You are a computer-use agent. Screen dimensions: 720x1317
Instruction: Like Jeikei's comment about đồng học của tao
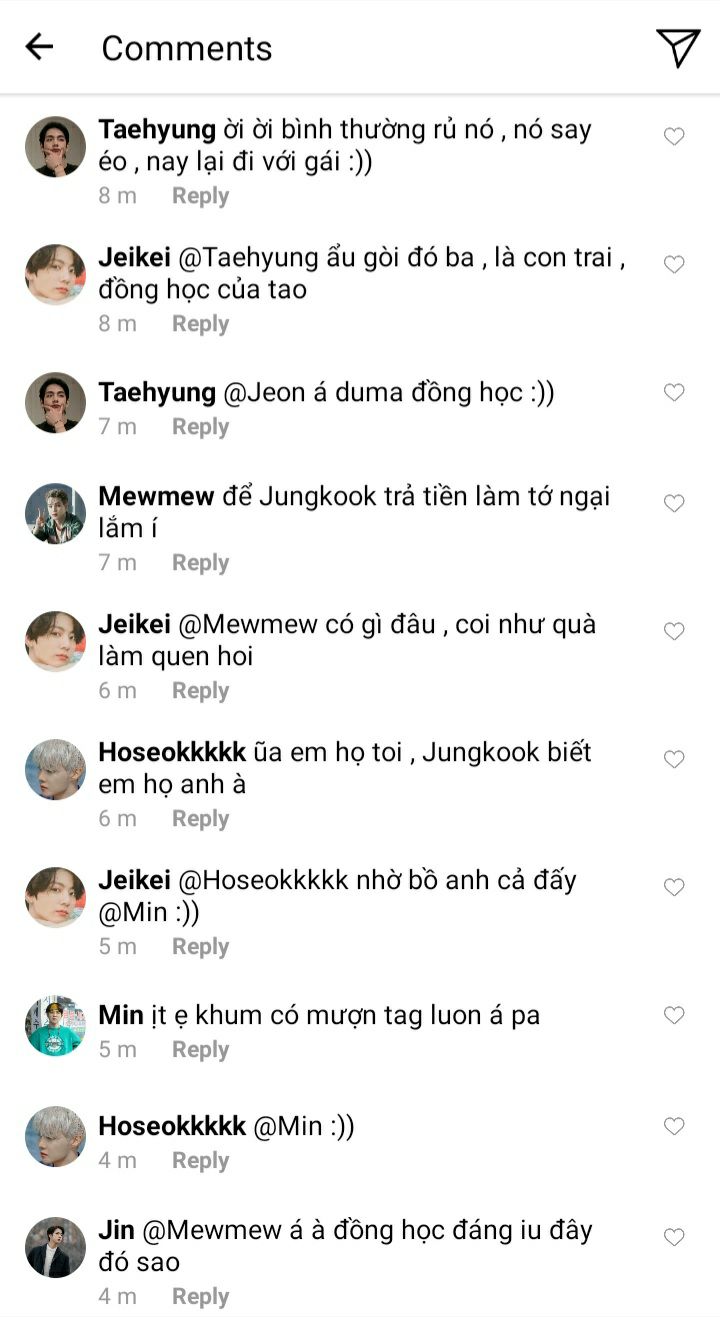[x=674, y=264]
